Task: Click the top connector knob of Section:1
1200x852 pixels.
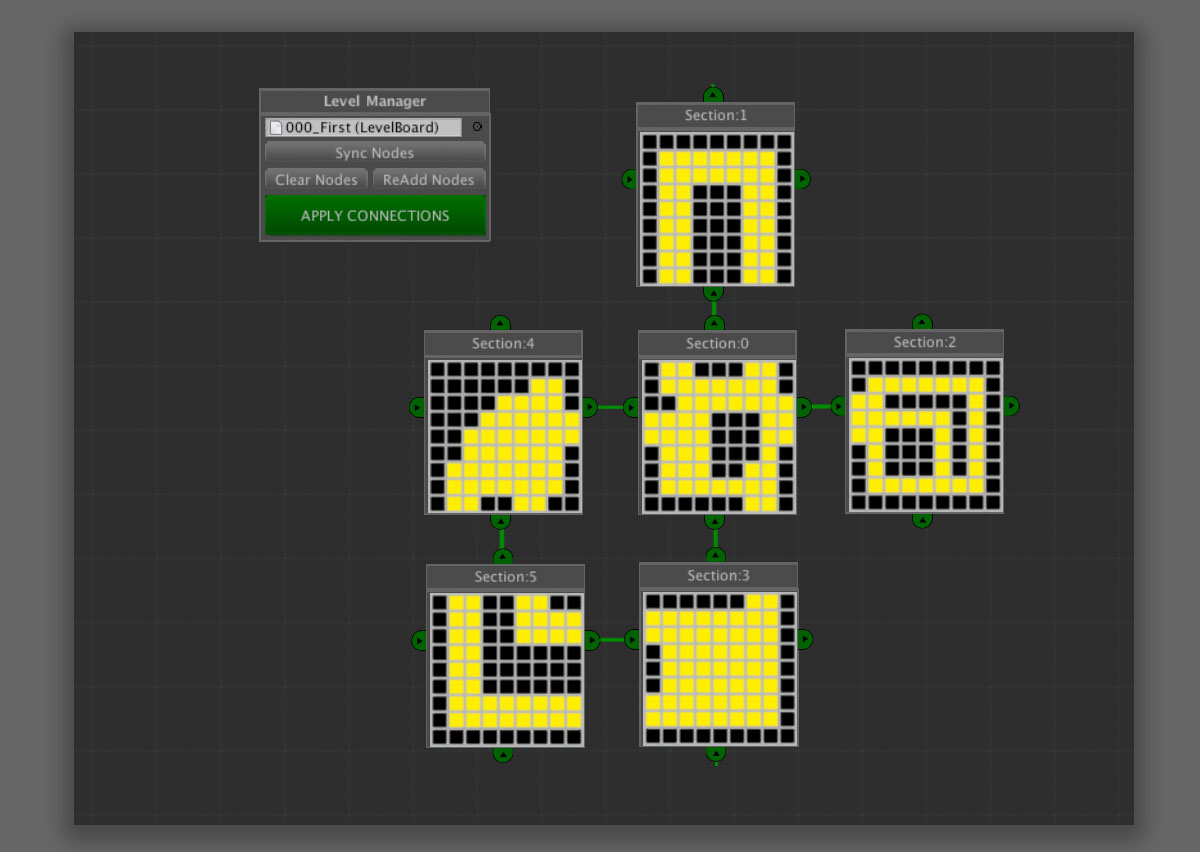Action: pyautogui.click(x=713, y=96)
